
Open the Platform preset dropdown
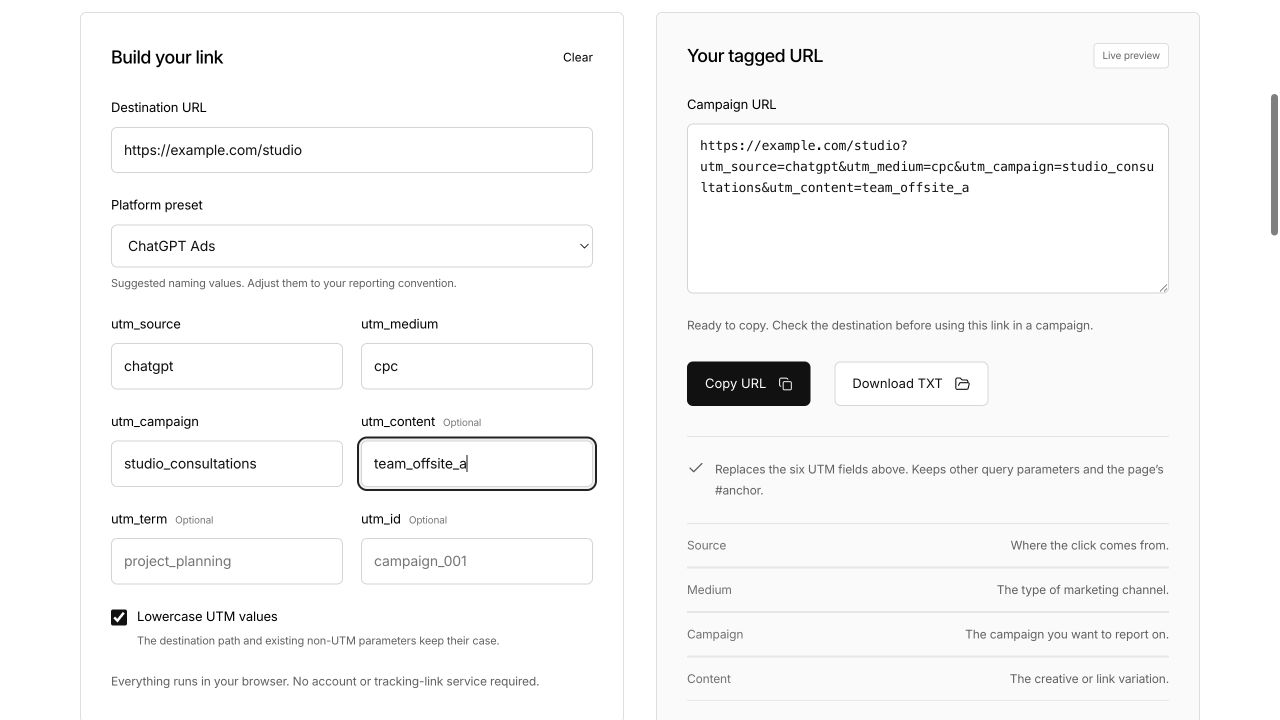coord(352,246)
